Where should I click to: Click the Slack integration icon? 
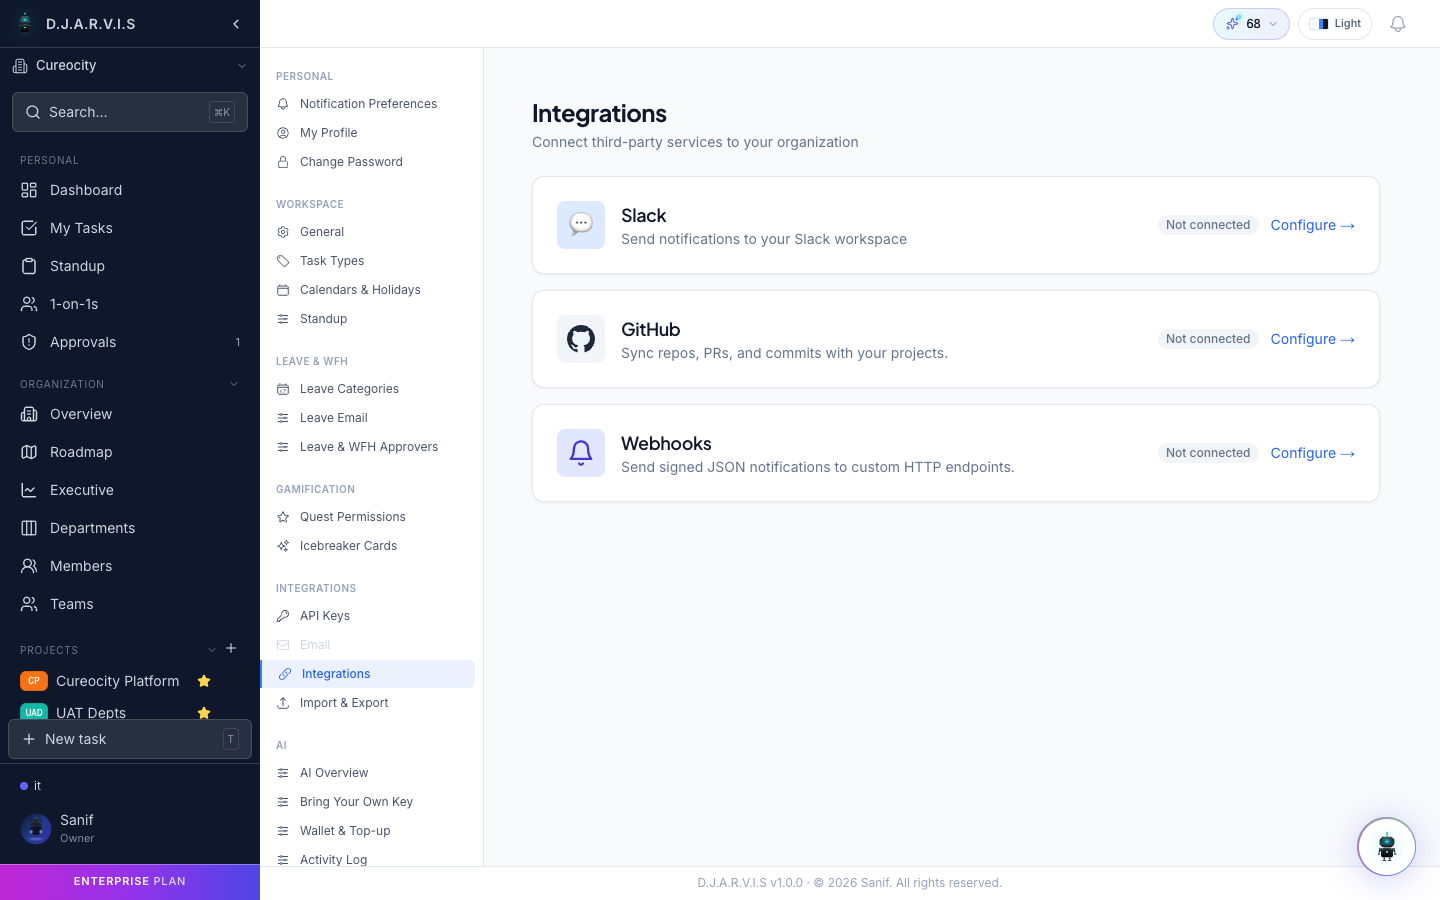pos(581,225)
